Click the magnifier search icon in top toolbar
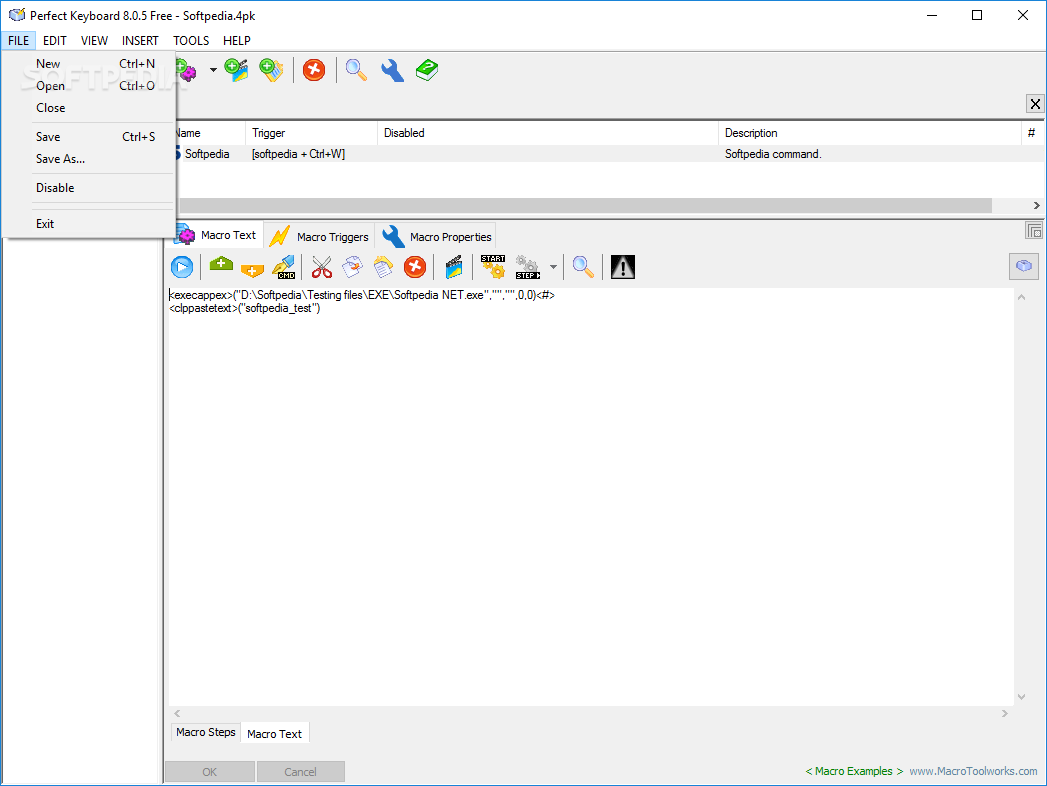Viewport: 1047px width, 786px height. tap(356, 69)
